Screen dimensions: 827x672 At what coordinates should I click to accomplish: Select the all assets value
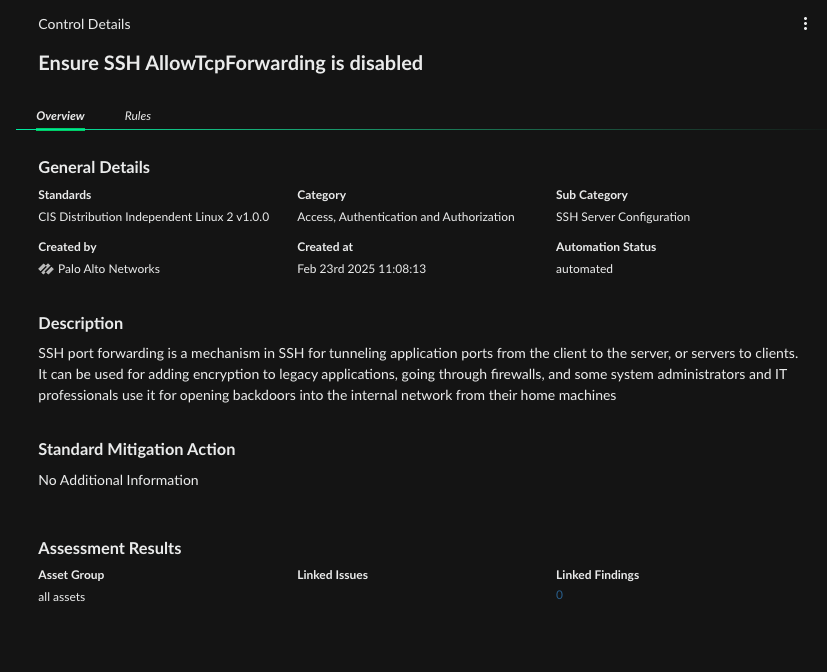[x=61, y=597]
